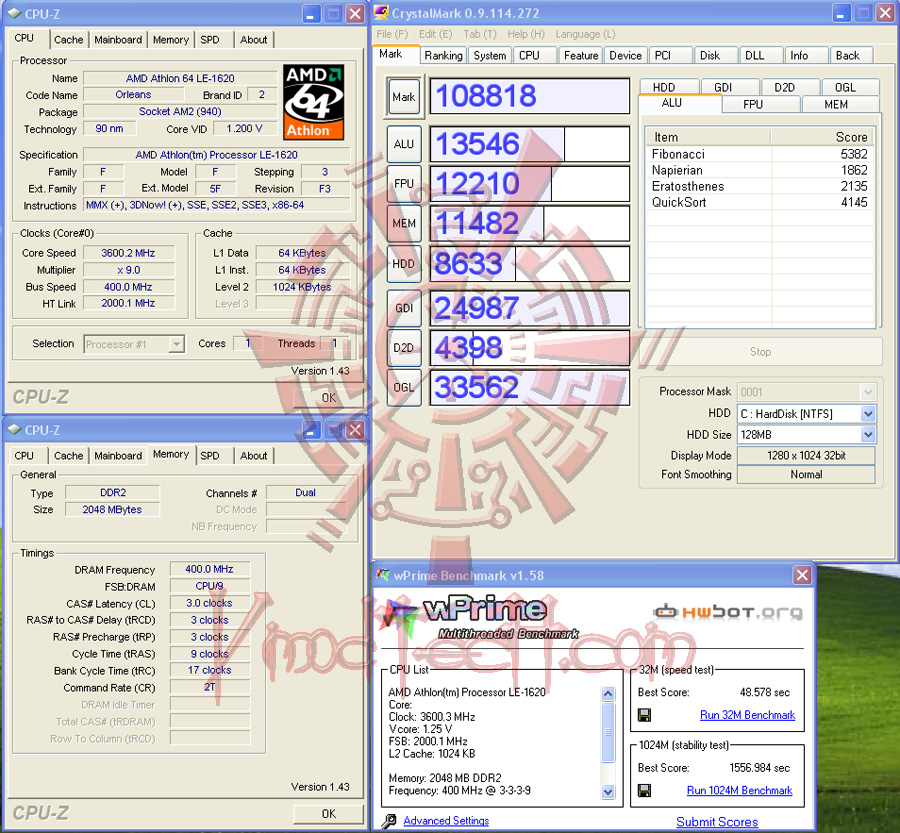Open the HDD drive dropdown in CrystalMark
The height and width of the screenshot is (833, 900).
[868, 413]
